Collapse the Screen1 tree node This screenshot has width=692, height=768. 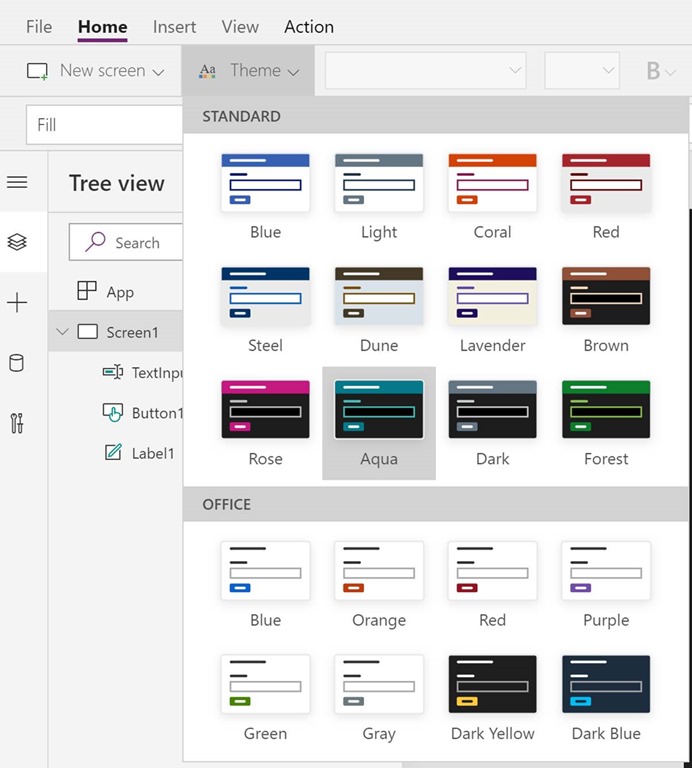[x=63, y=332]
